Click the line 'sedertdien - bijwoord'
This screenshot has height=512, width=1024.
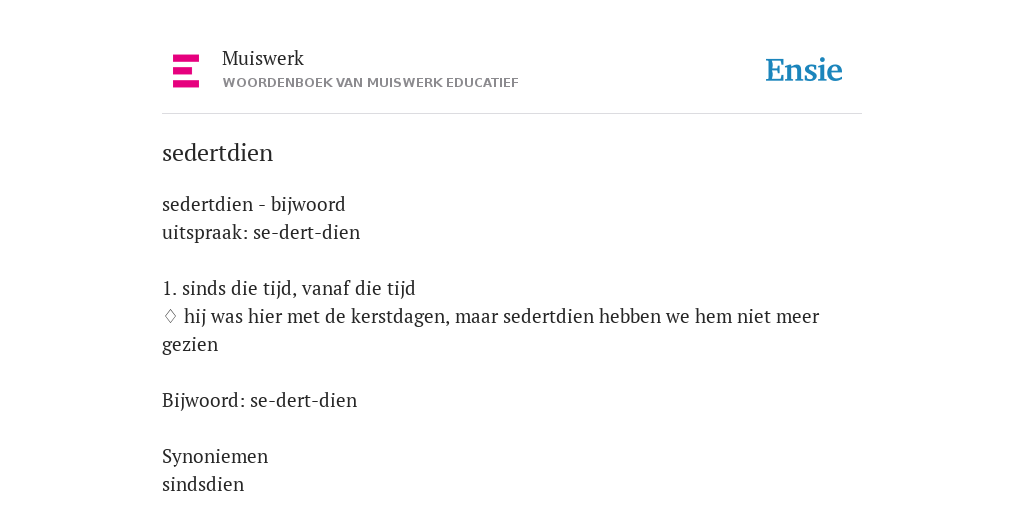pyautogui.click(x=253, y=204)
